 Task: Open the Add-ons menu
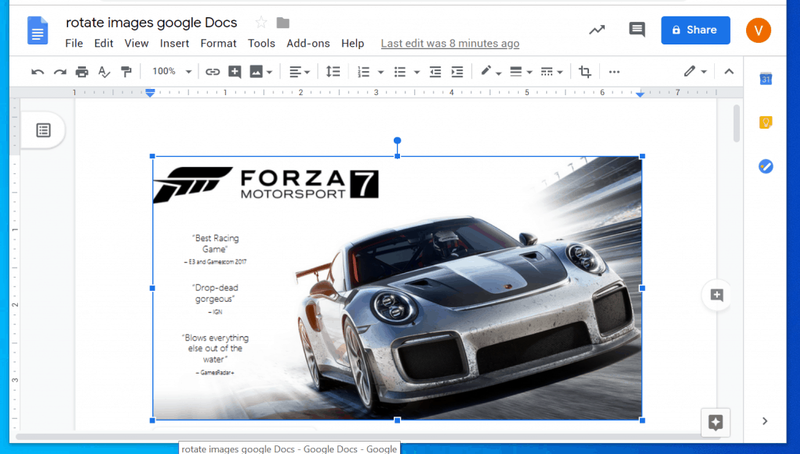308,43
